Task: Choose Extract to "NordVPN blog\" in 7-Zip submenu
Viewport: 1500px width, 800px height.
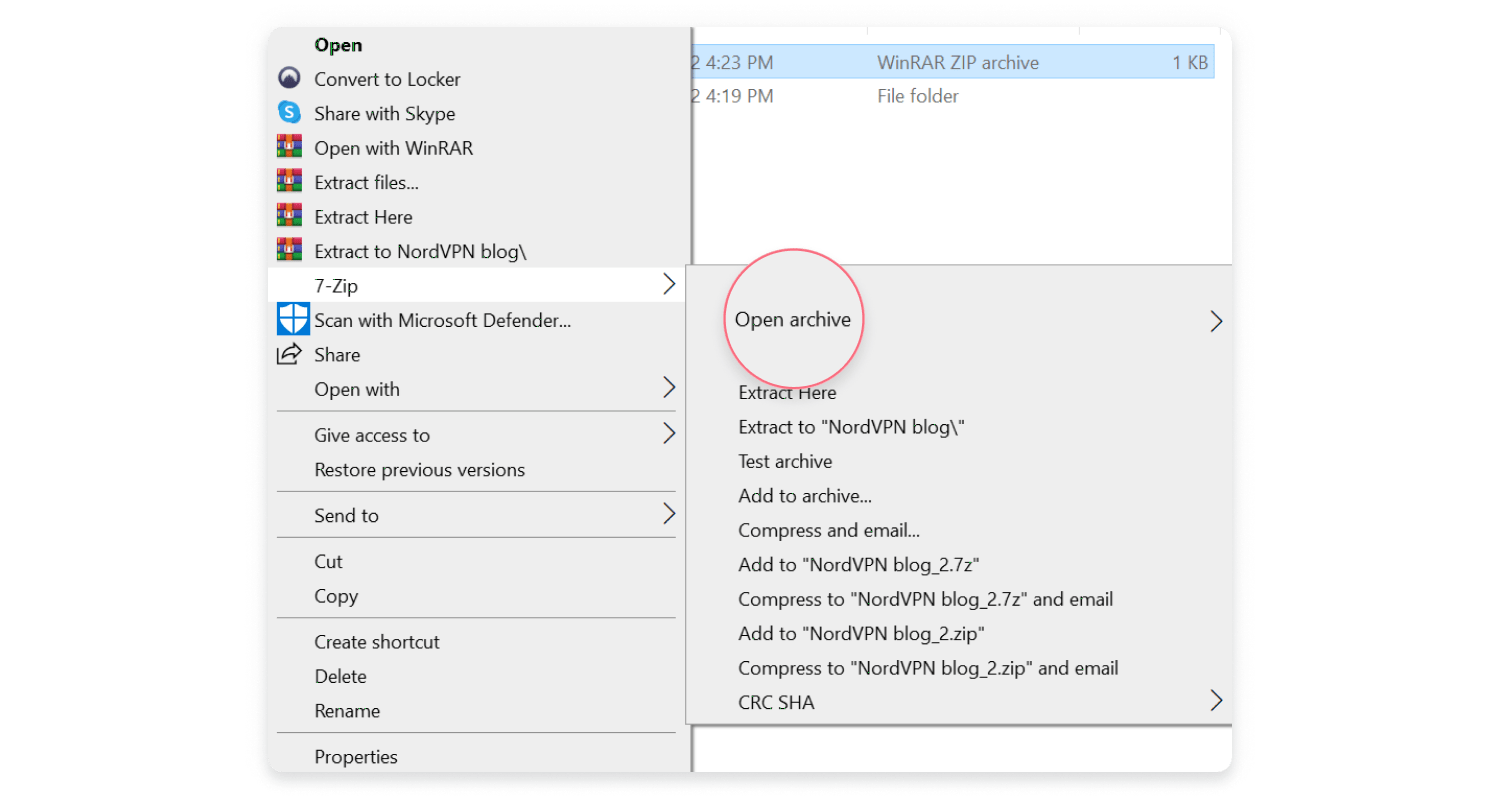Action: point(851,427)
